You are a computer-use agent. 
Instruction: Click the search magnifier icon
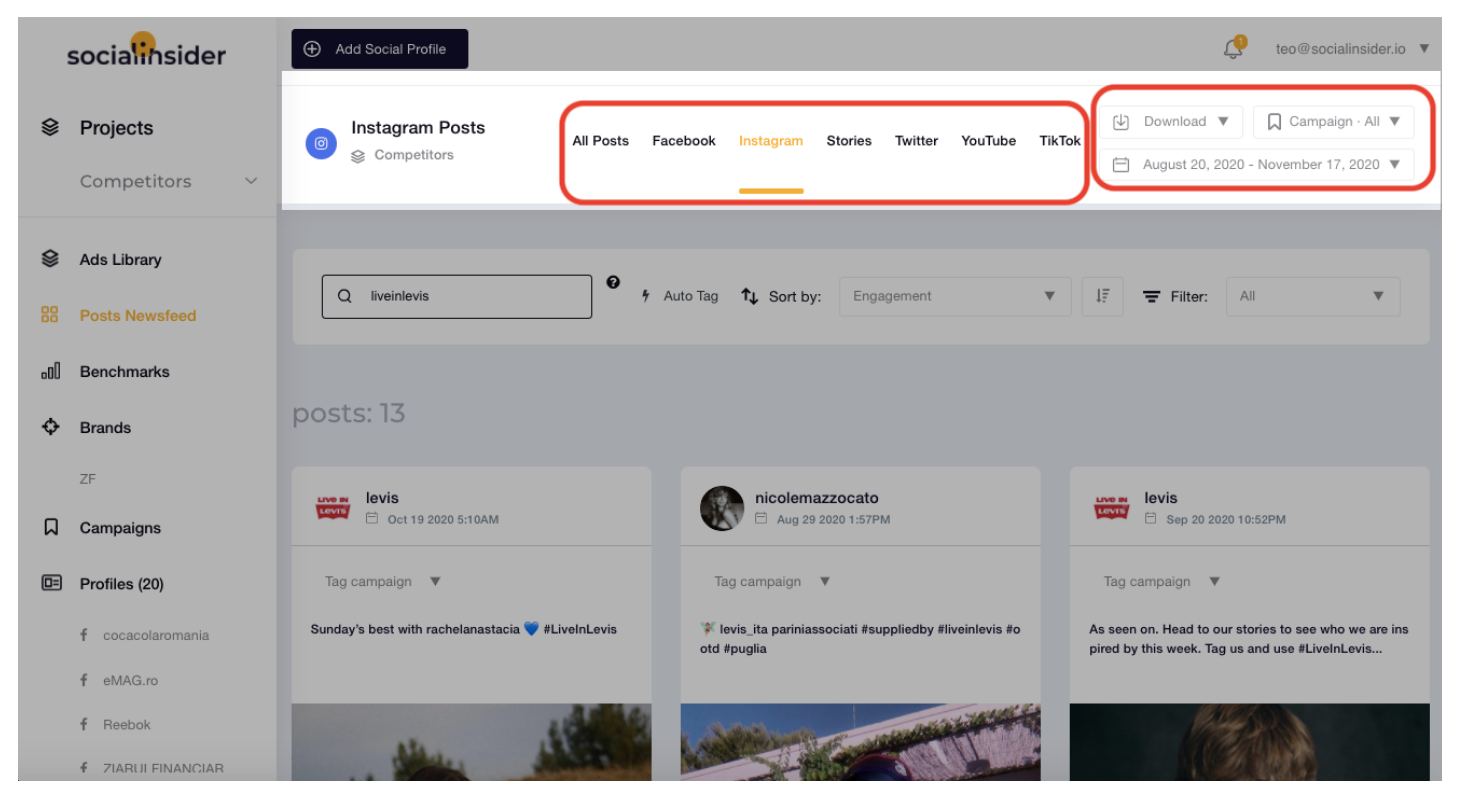click(x=345, y=296)
